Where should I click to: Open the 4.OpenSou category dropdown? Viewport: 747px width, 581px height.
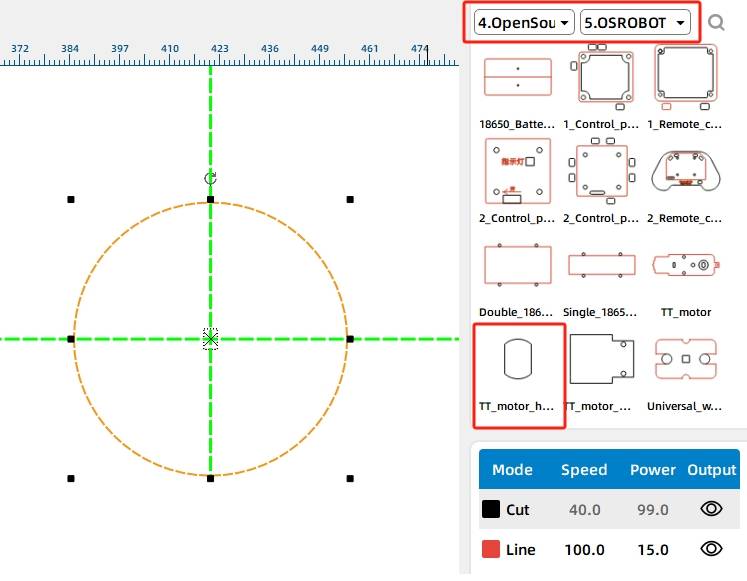524,22
